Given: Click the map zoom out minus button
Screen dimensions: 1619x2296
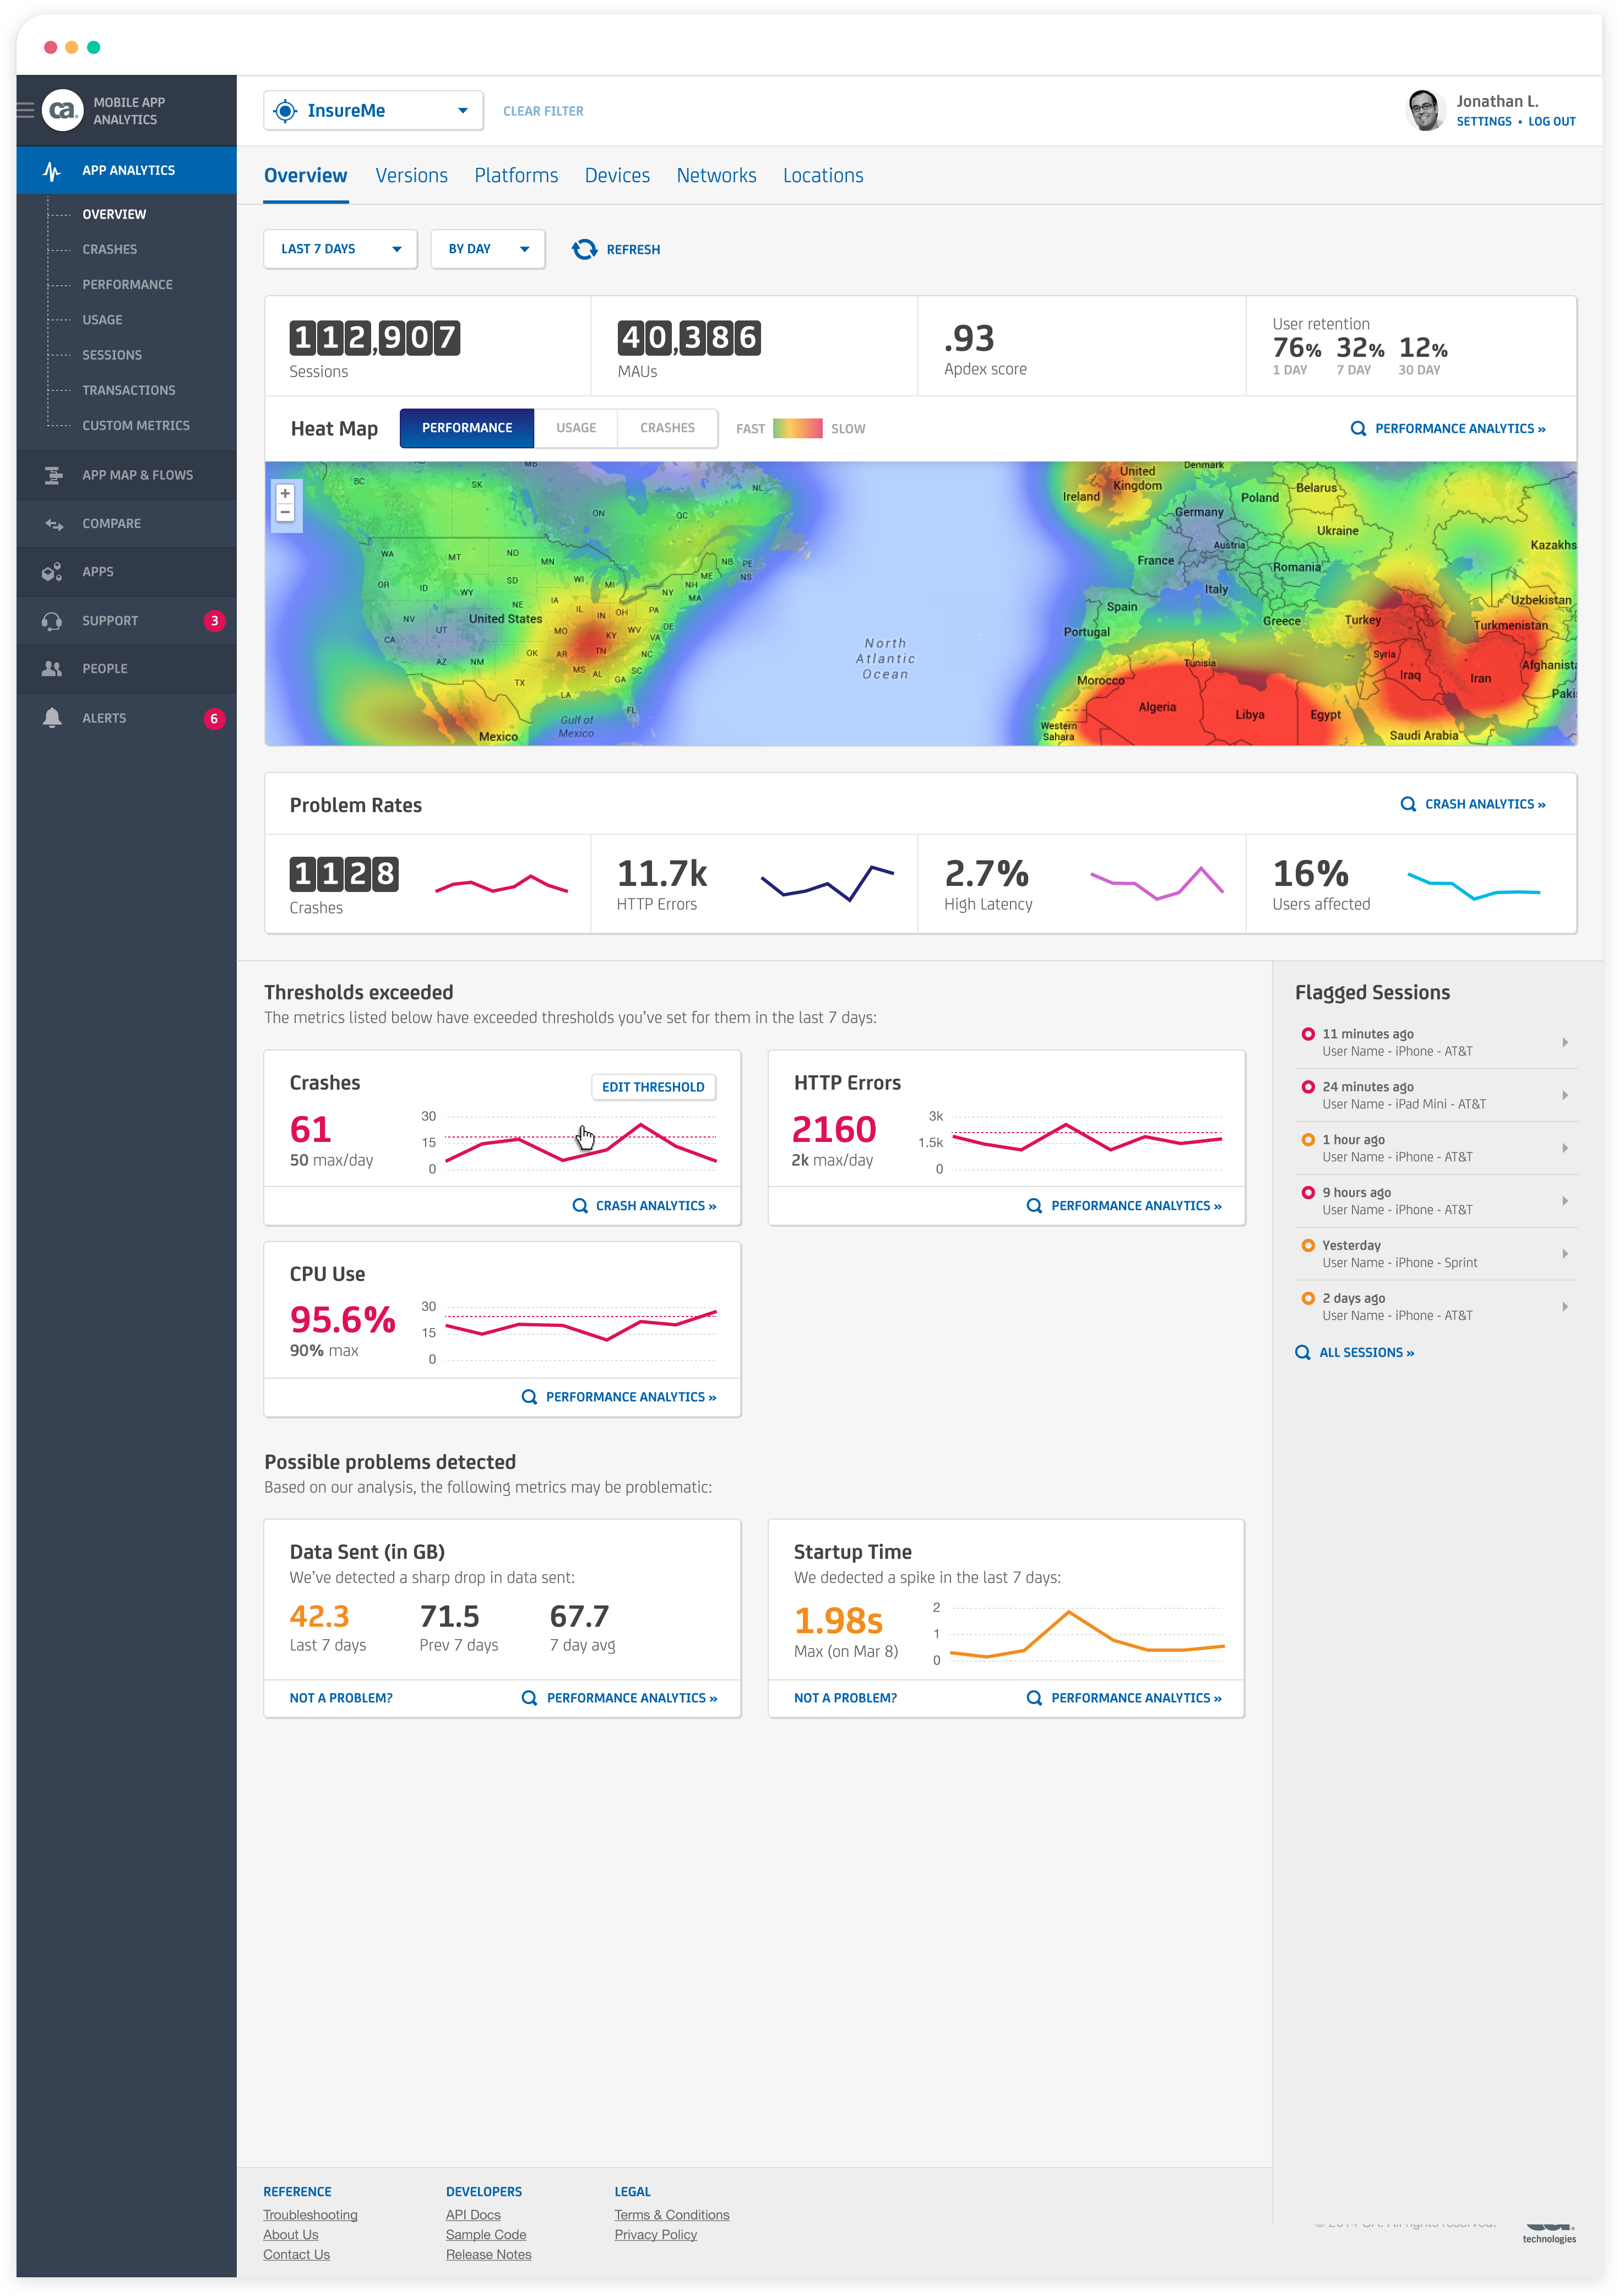Looking at the screenshot, I should (x=285, y=513).
